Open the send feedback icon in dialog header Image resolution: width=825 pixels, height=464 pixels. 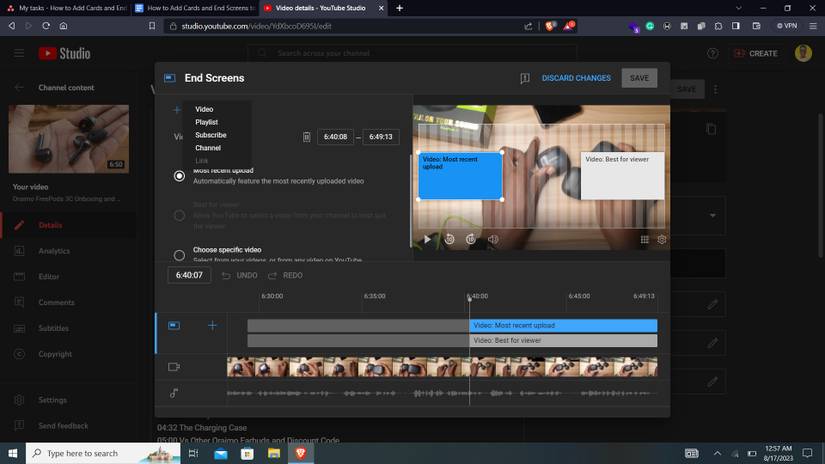[x=525, y=78]
